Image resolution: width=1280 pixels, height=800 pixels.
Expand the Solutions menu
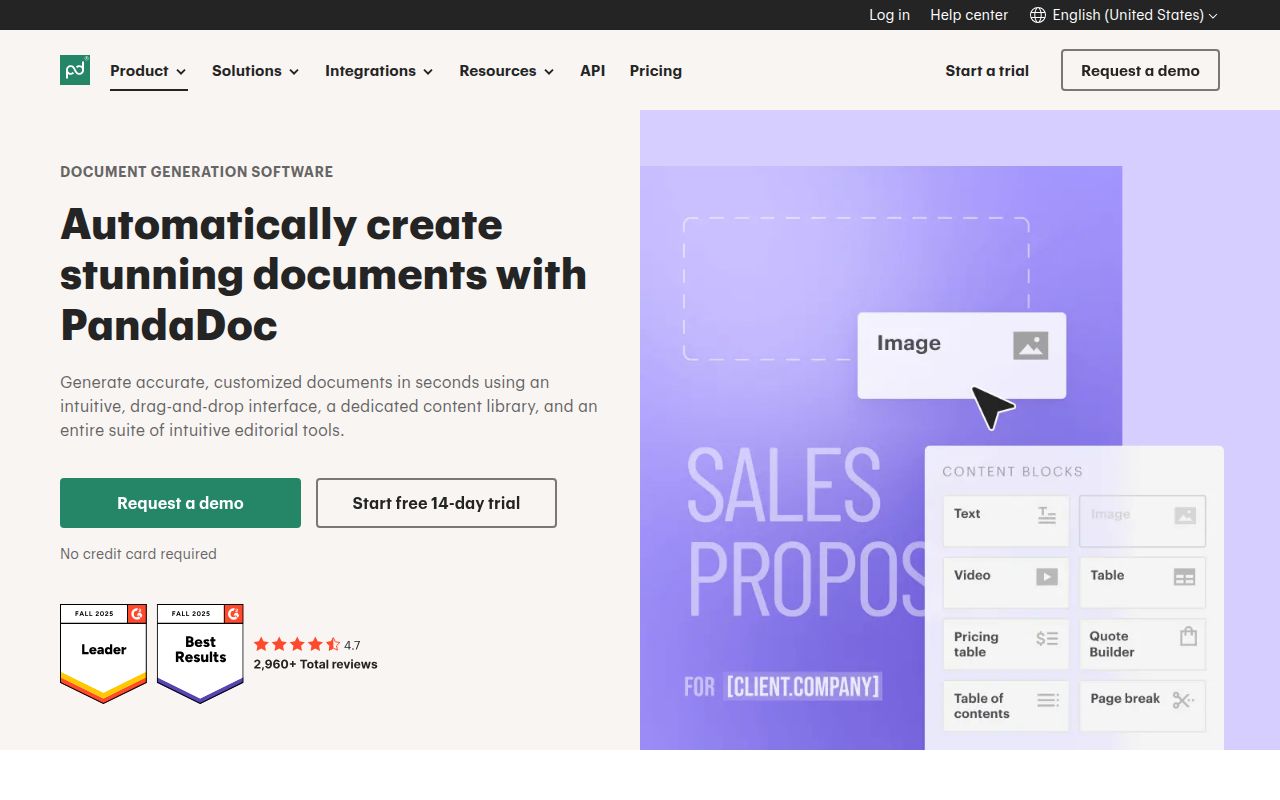pos(256,71)
